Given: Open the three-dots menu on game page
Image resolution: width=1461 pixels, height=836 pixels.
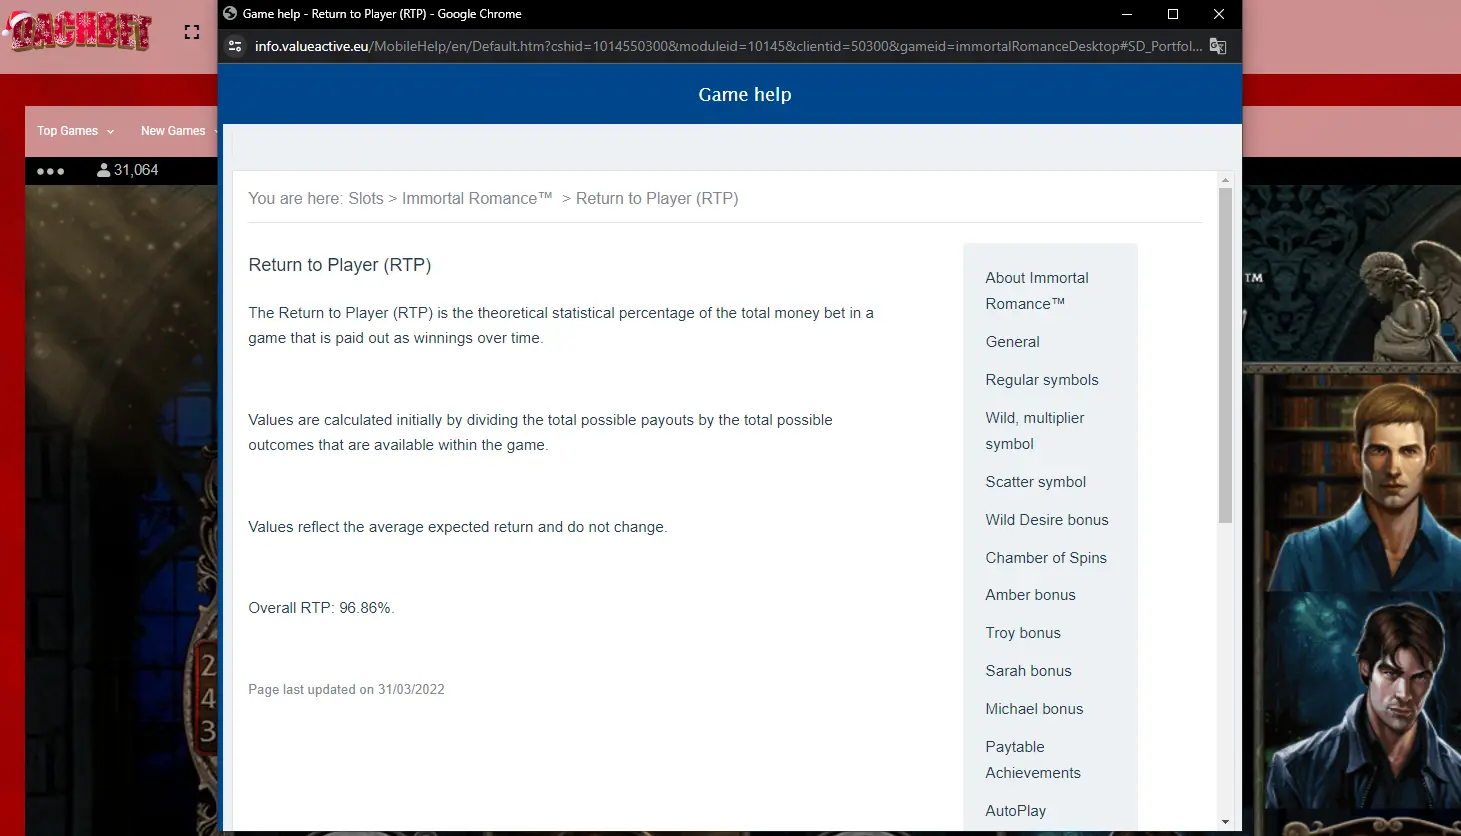Looking at the screenshot, I should coord(50,171).
